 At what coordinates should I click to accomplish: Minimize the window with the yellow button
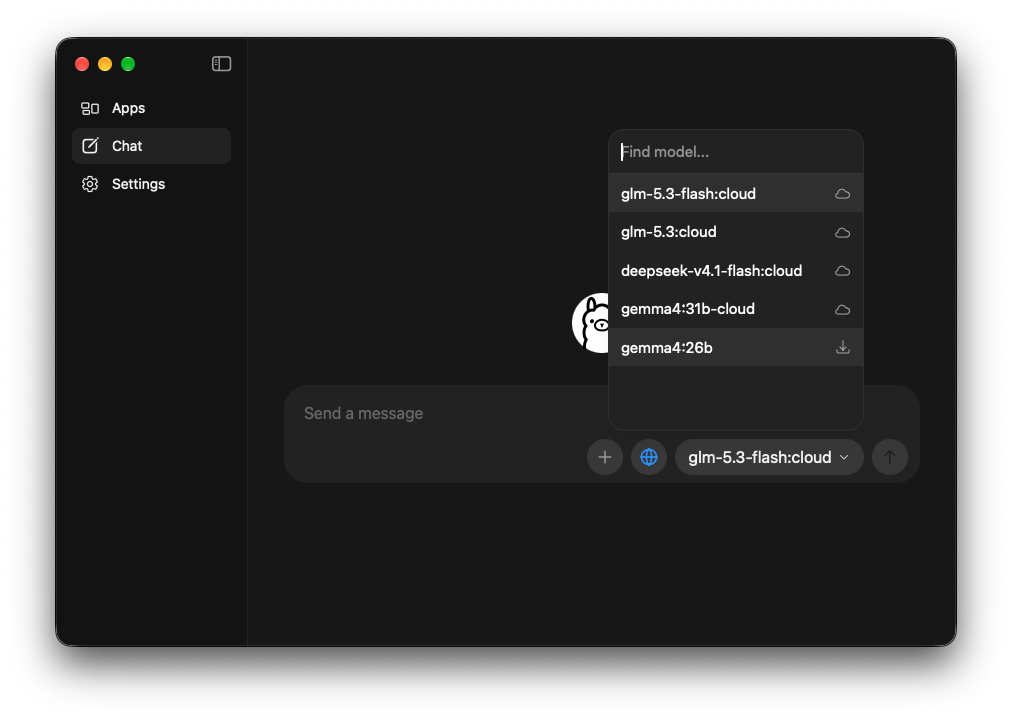(105, 64)
